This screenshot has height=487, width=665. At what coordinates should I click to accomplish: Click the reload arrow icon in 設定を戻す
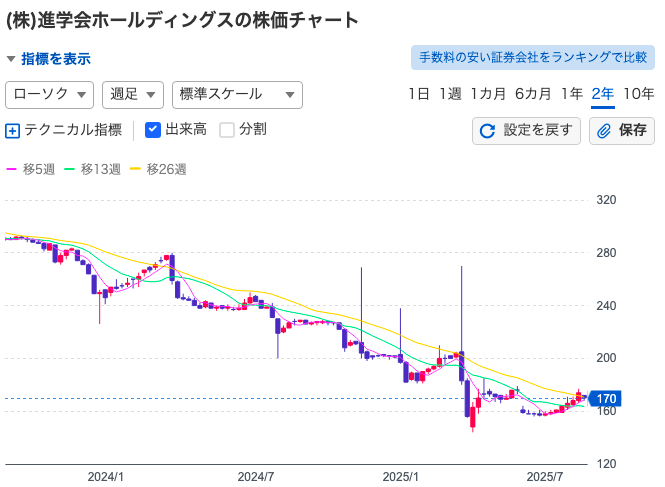(487, 131)
